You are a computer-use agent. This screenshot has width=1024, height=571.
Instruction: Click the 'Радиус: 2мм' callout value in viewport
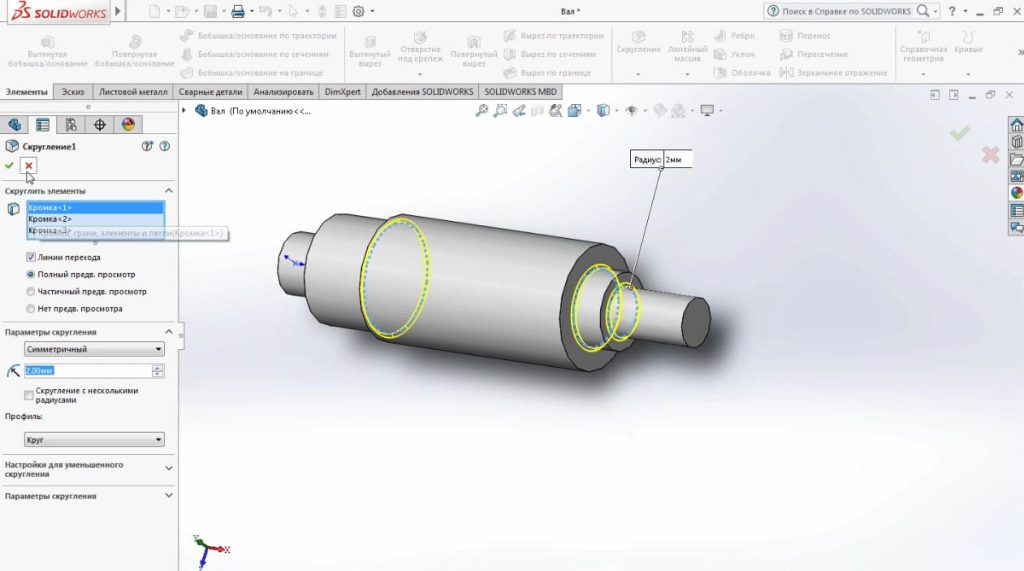coord(677,159)
